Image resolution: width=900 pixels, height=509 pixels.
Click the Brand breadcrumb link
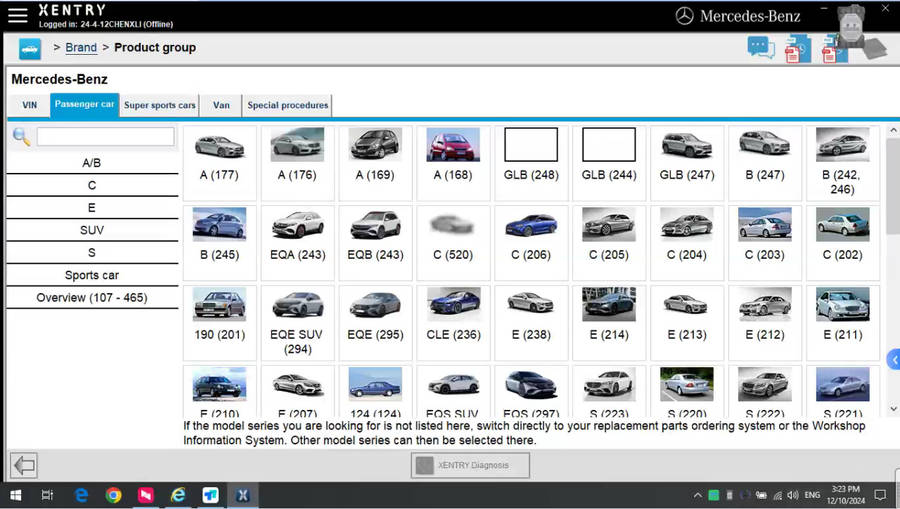(81, 48)
